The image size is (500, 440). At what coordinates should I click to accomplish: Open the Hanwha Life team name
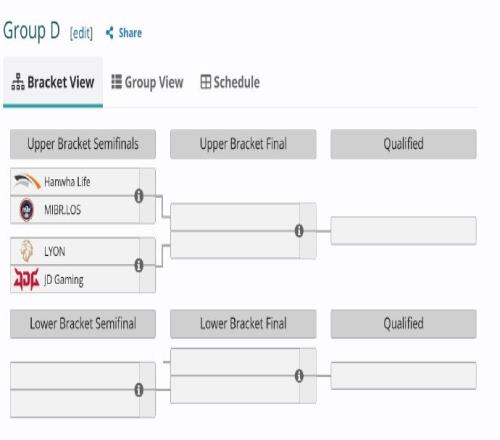pos(67,182)
